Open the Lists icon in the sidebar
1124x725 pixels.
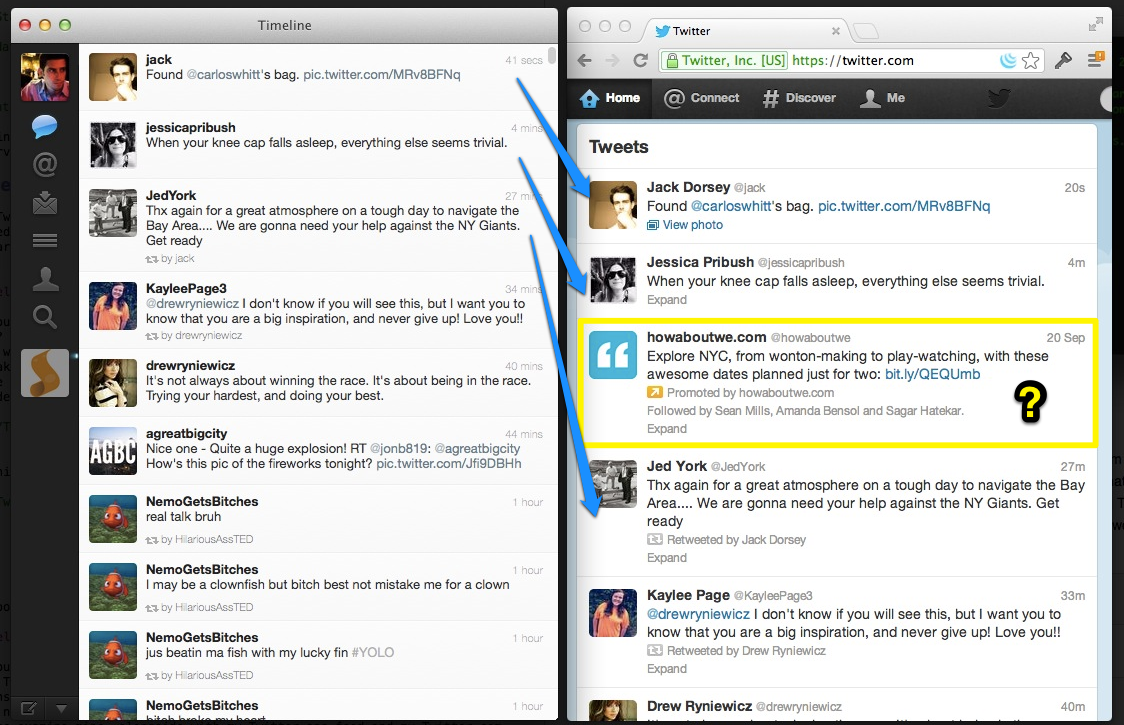[44, 240]
